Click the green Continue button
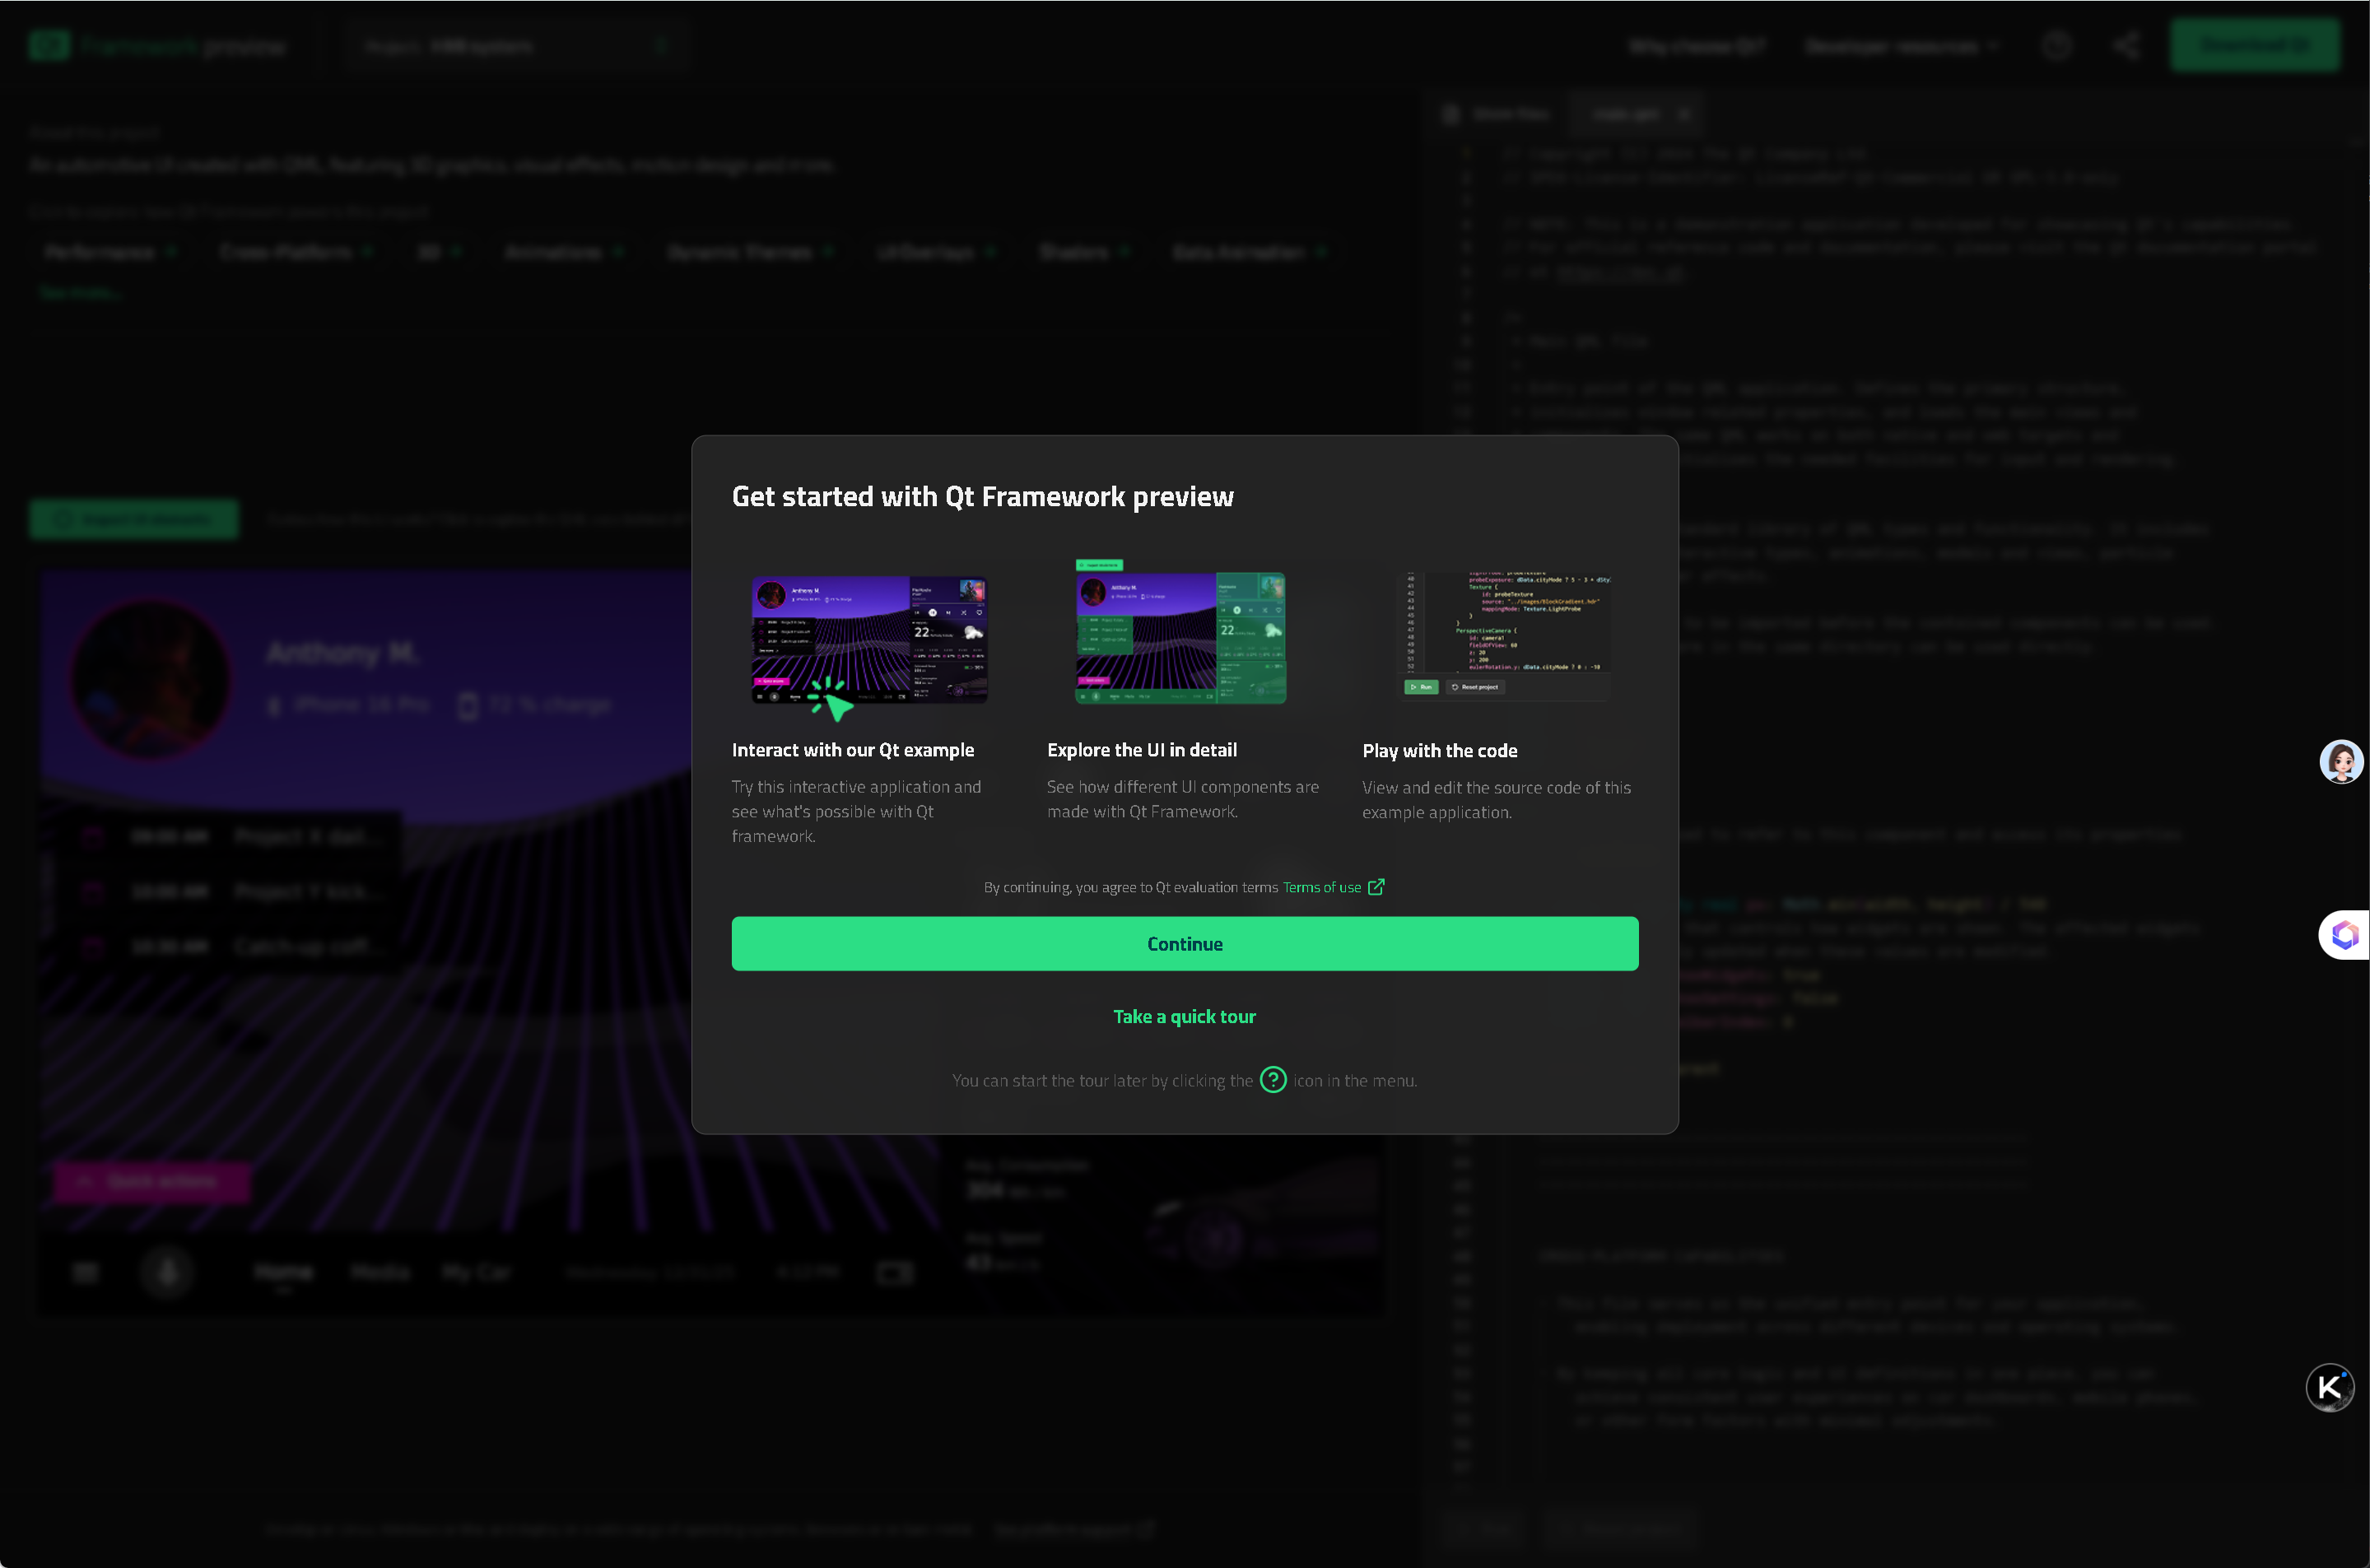This screenshot has height=1568, width=2370. click(1184, 943)
